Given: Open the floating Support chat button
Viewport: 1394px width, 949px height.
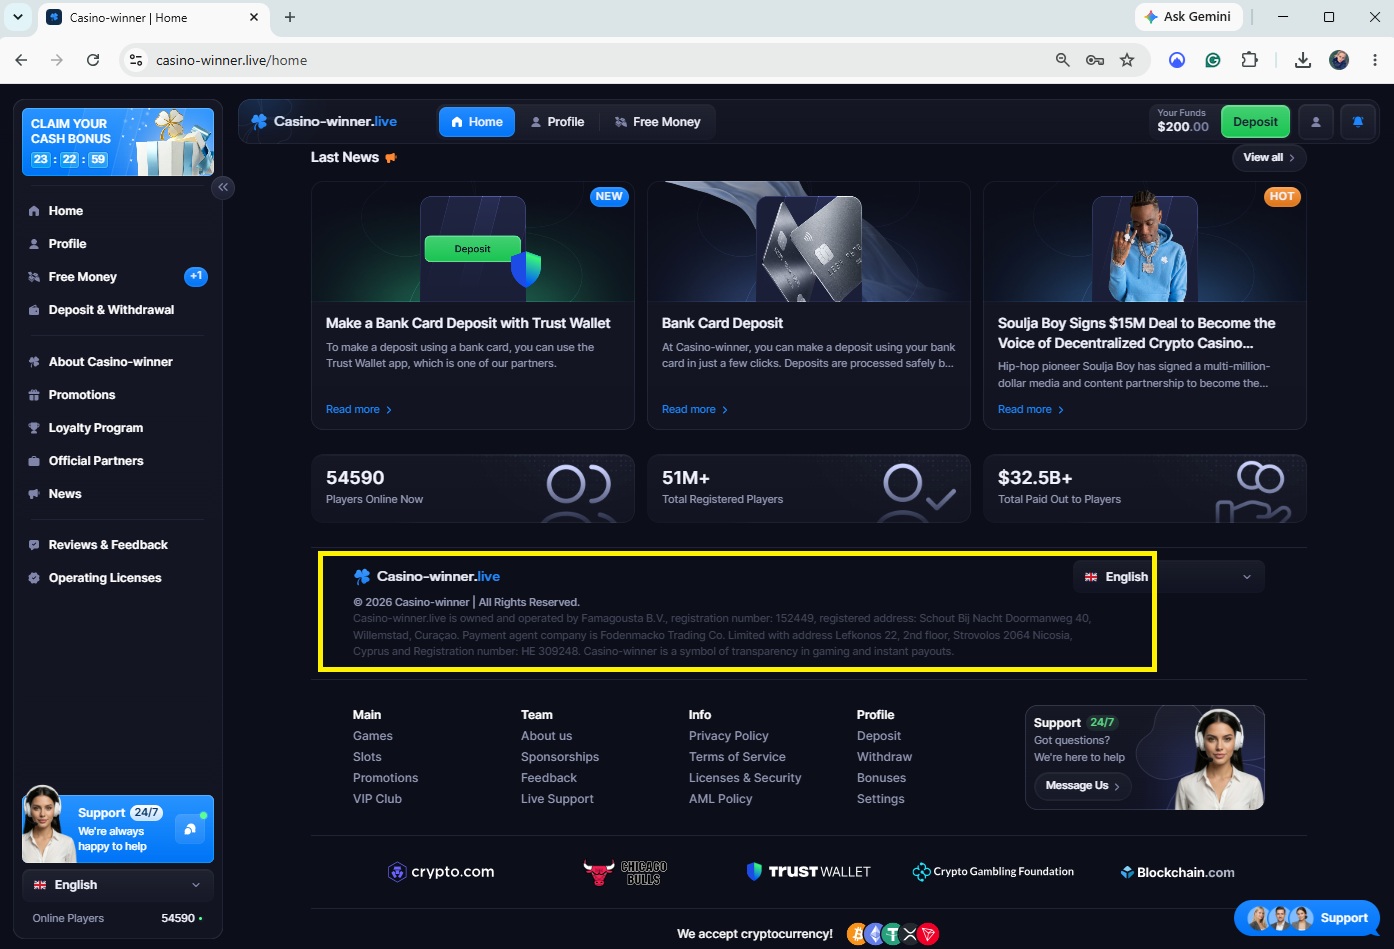Looking at the screenshot, I should [x=1307, y=918].
